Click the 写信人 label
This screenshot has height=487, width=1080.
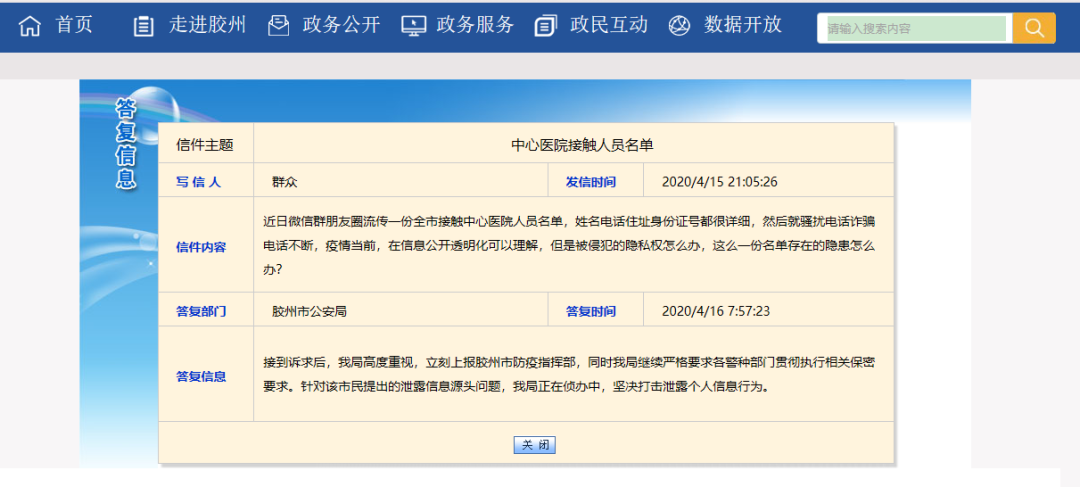pyautogui.click(x=198, y=183)
